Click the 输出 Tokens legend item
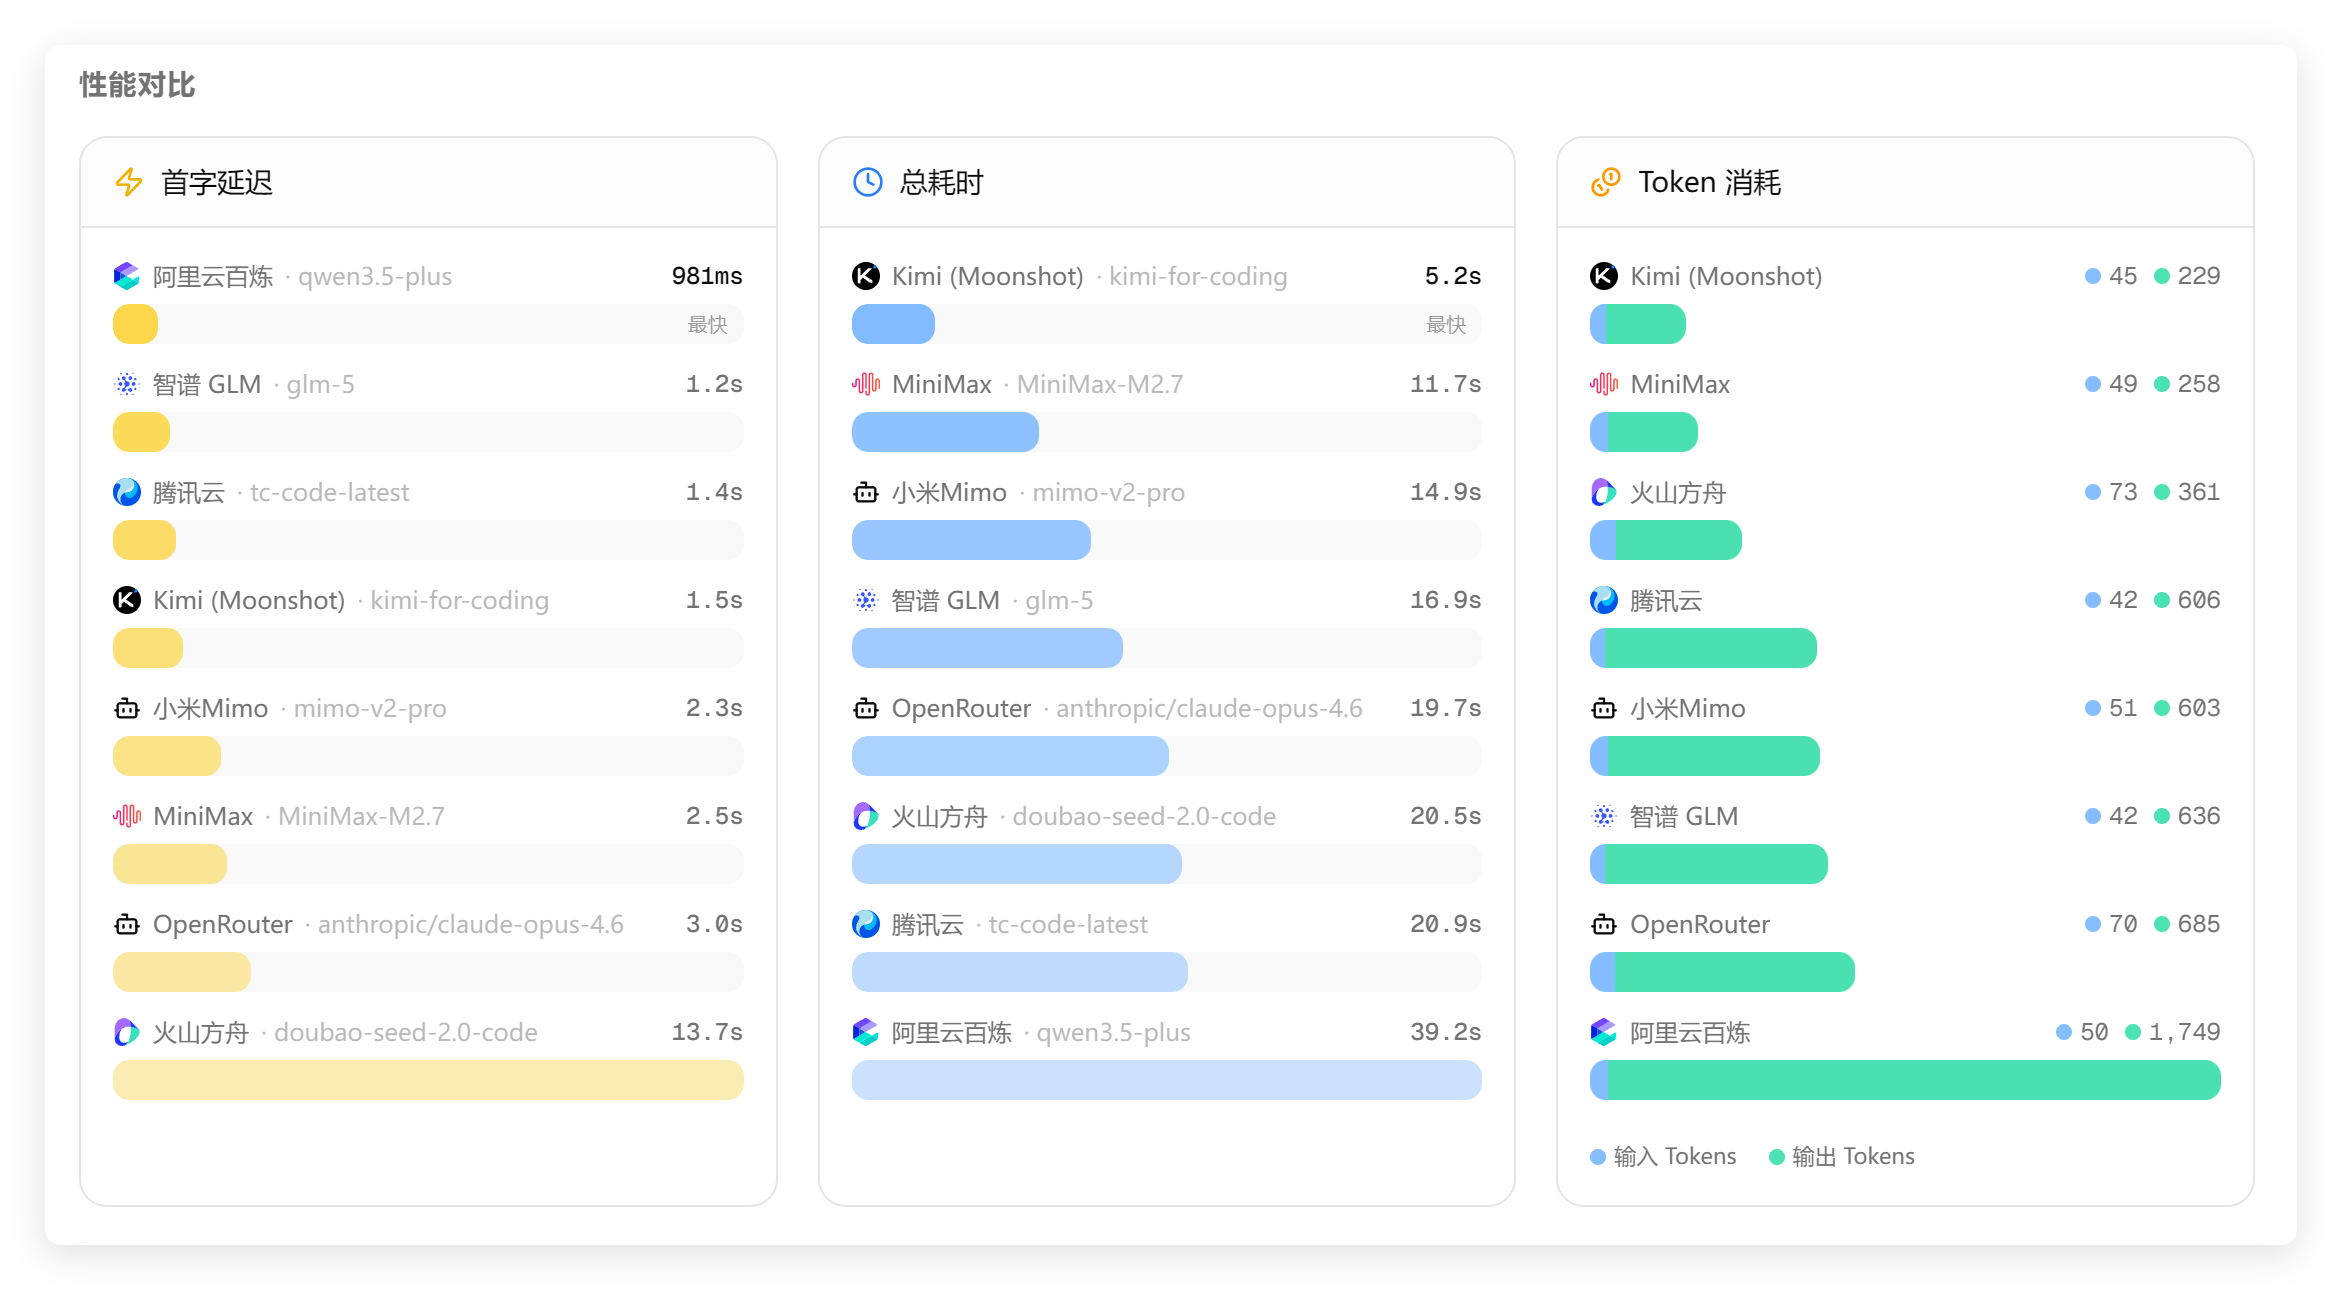This screenshot has height=1290, width=2342. pyautogui.click(x=1841, y=1156)
